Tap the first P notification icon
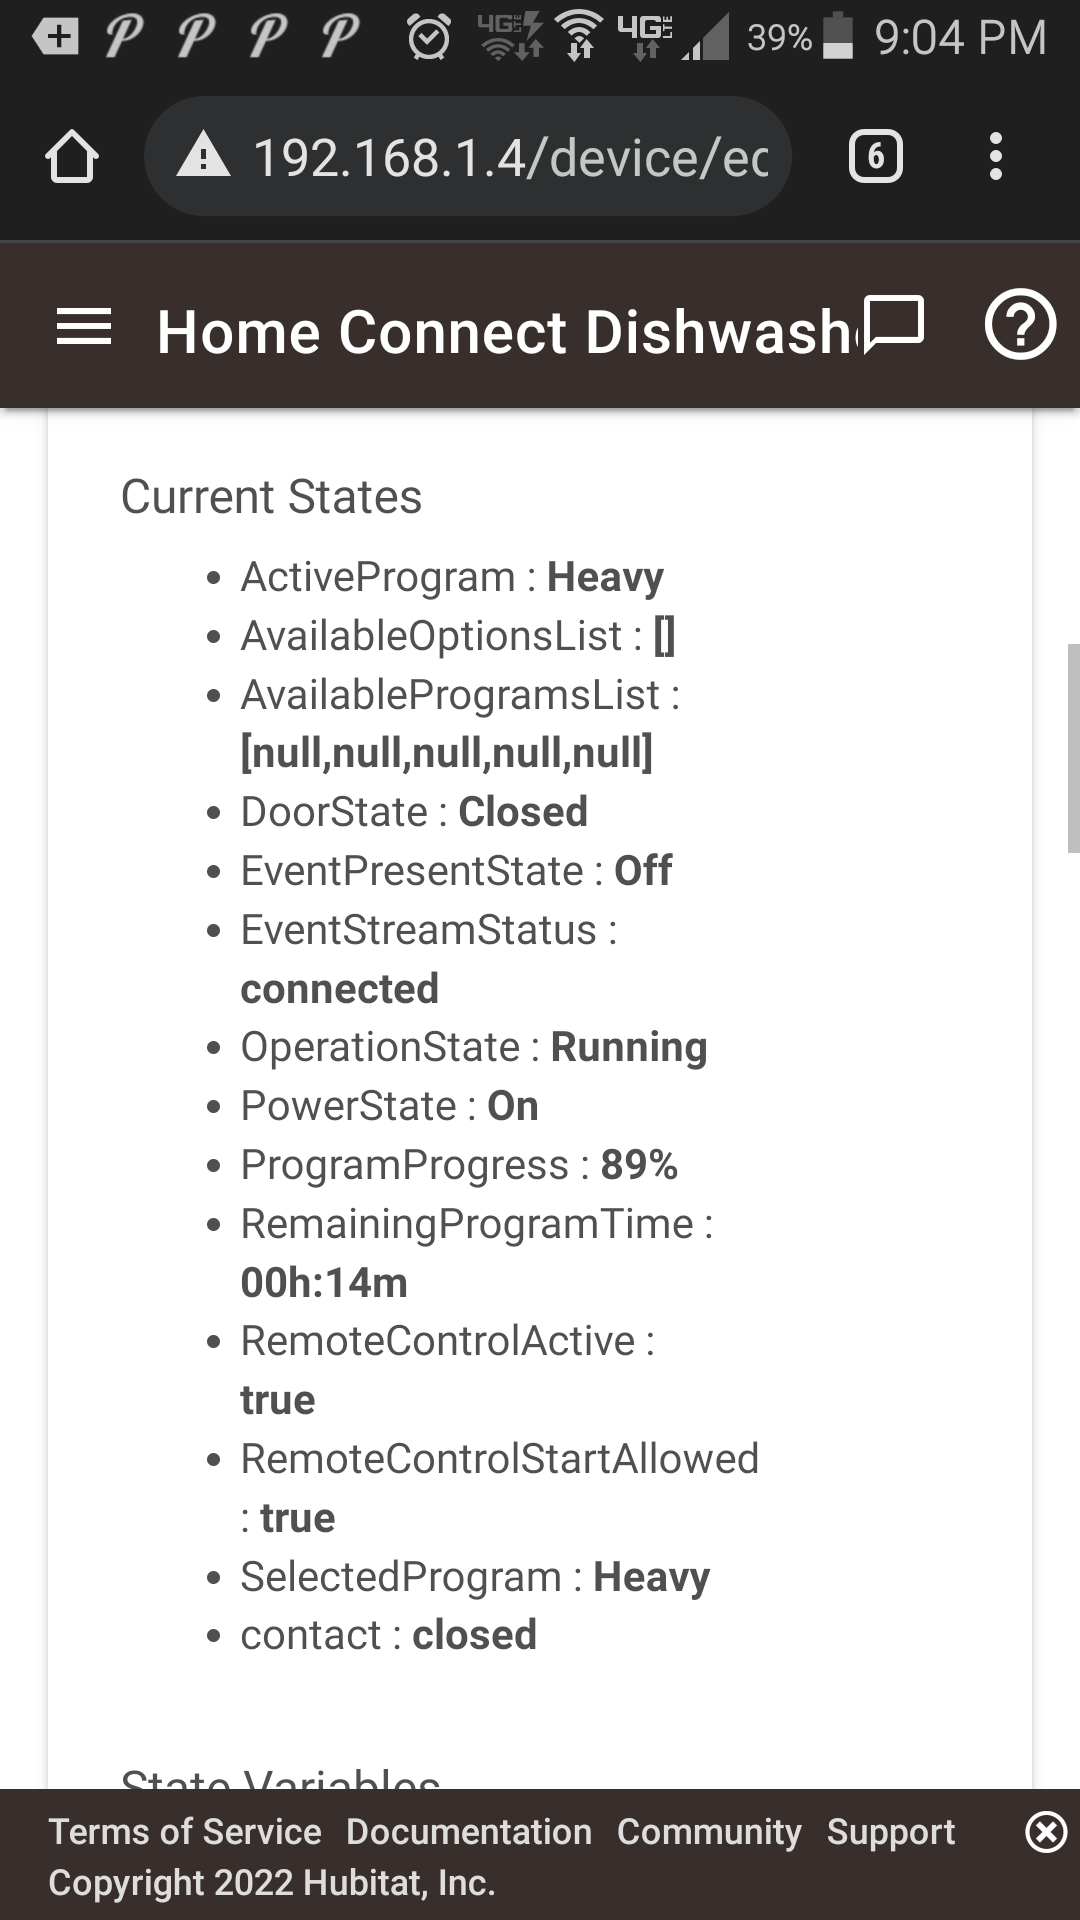 click(125, 36)
